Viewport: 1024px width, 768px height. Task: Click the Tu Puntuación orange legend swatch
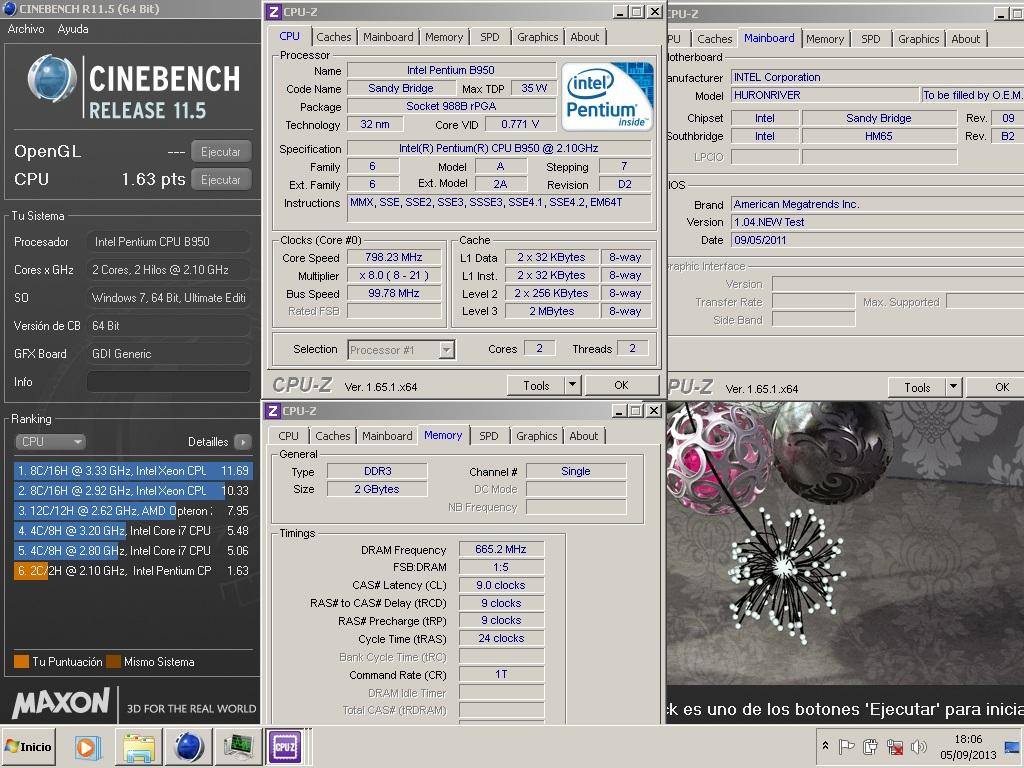tap(21, 662)
